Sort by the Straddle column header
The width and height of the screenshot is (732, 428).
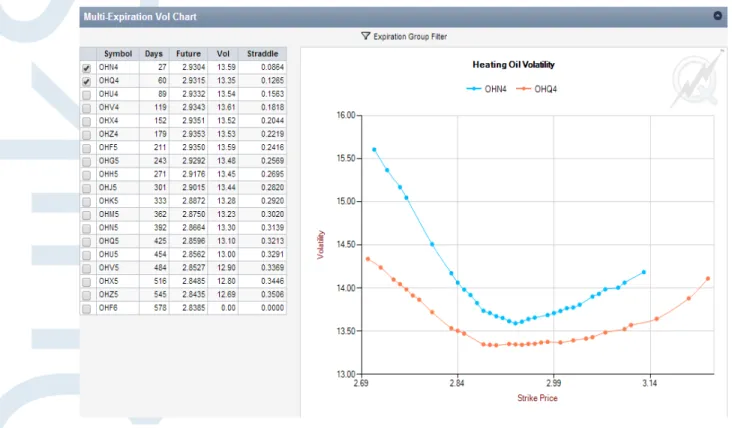(x=262, y=54)
